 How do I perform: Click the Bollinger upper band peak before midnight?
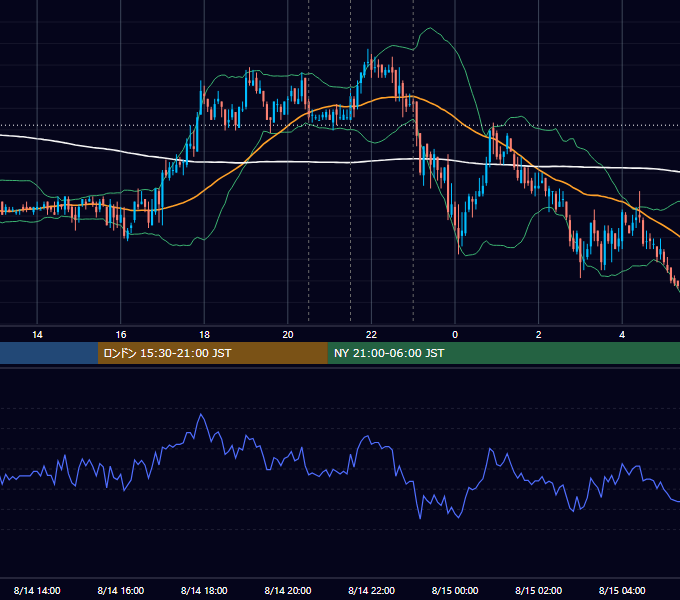pyautogui.click(x=430, y=28)
